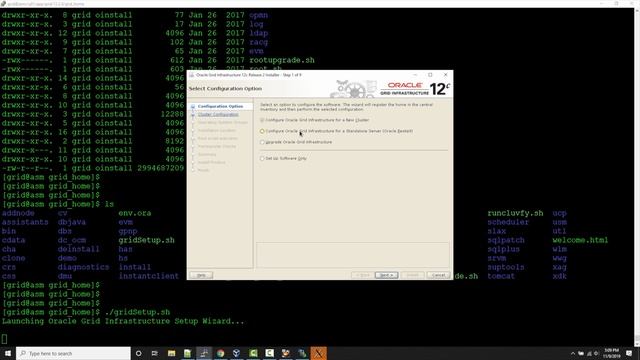Click the disabled Install button

pyautogui.click(x=412, y=275)
